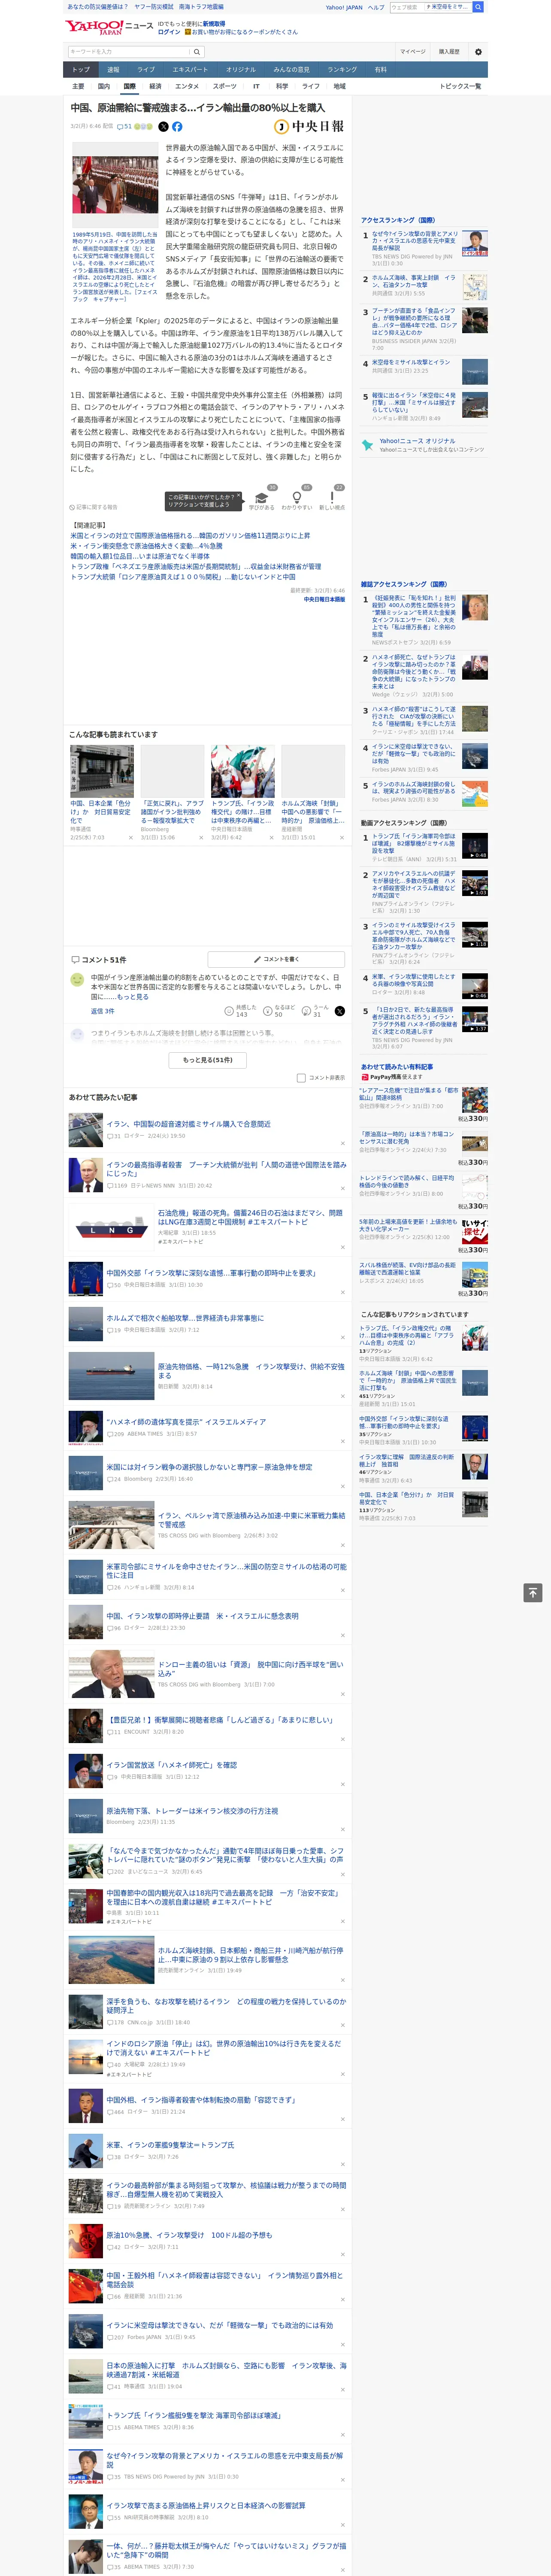This screenshot has width=551, height=2576.
Task: Open the トップ navigation tab
Action: click(81, 70)
